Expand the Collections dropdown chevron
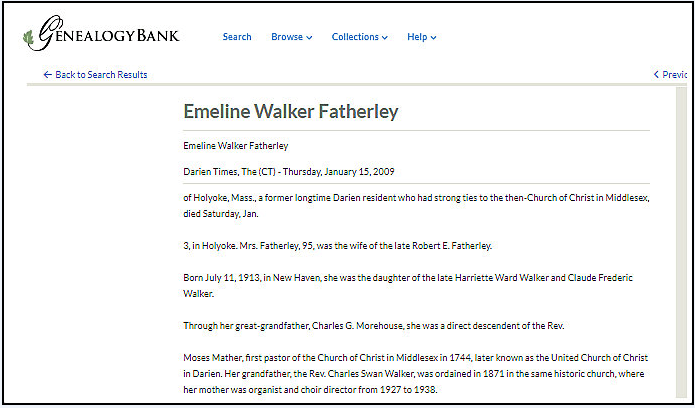Viewport: 695px width, 408px height. (385, 38)
